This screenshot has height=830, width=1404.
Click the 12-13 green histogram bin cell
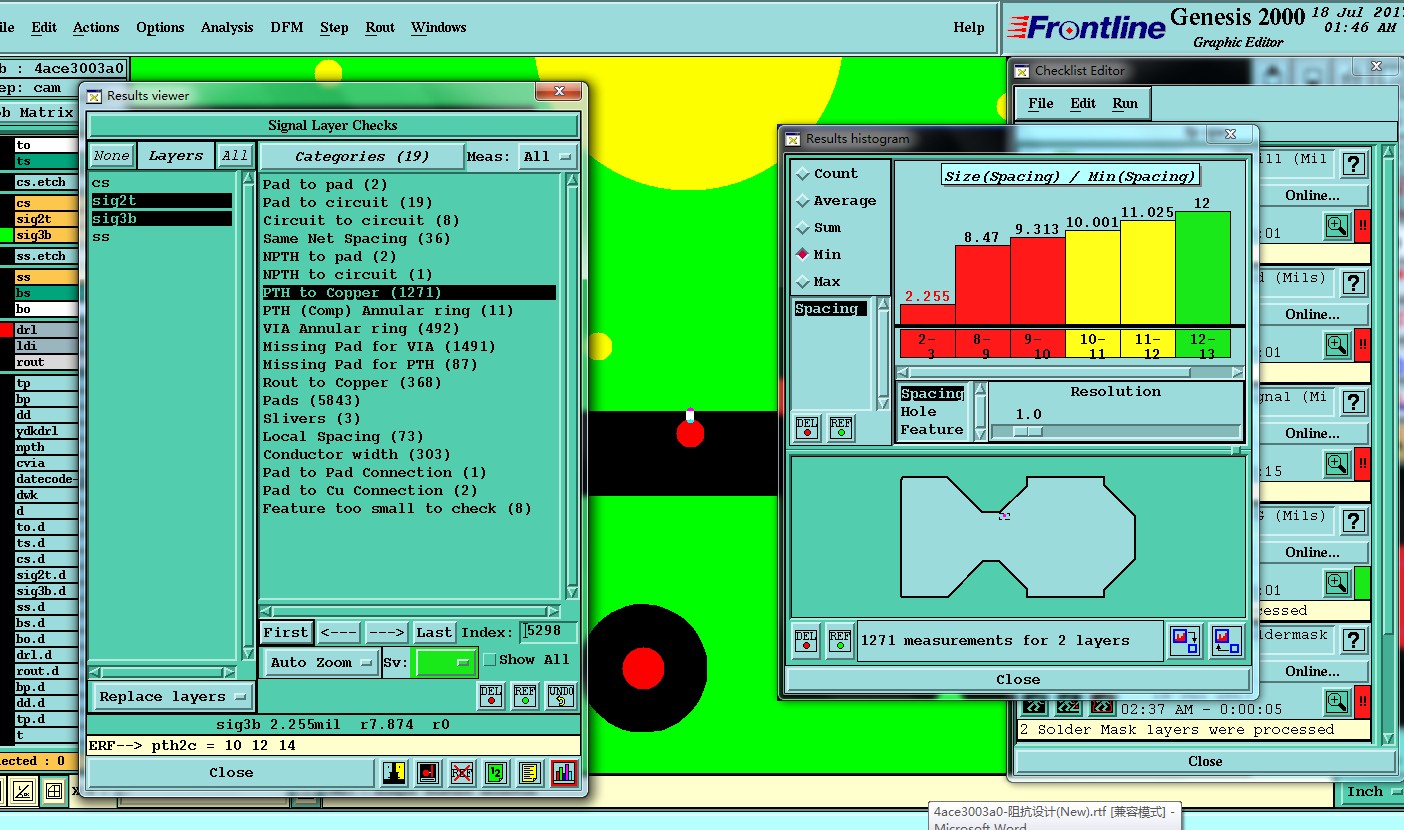[x=1202, y=344]
